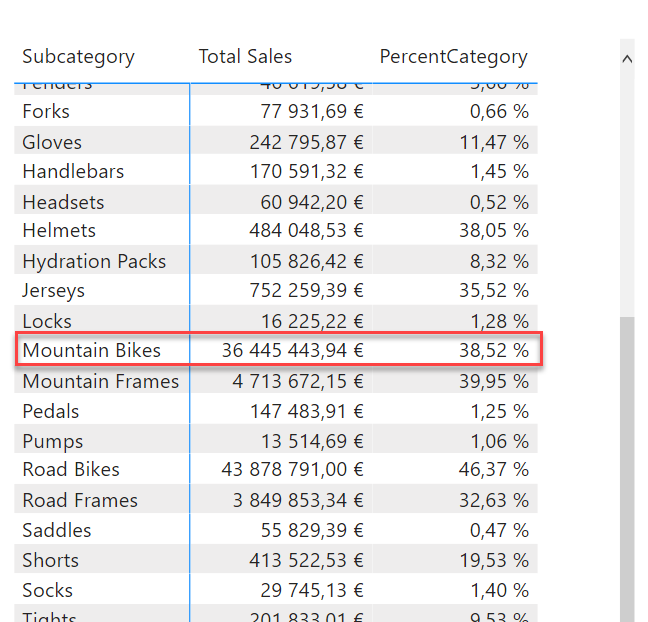Screen dimensions: 648x622
Task: Click the scroll up arrow
Action: (x=627, y=59)
